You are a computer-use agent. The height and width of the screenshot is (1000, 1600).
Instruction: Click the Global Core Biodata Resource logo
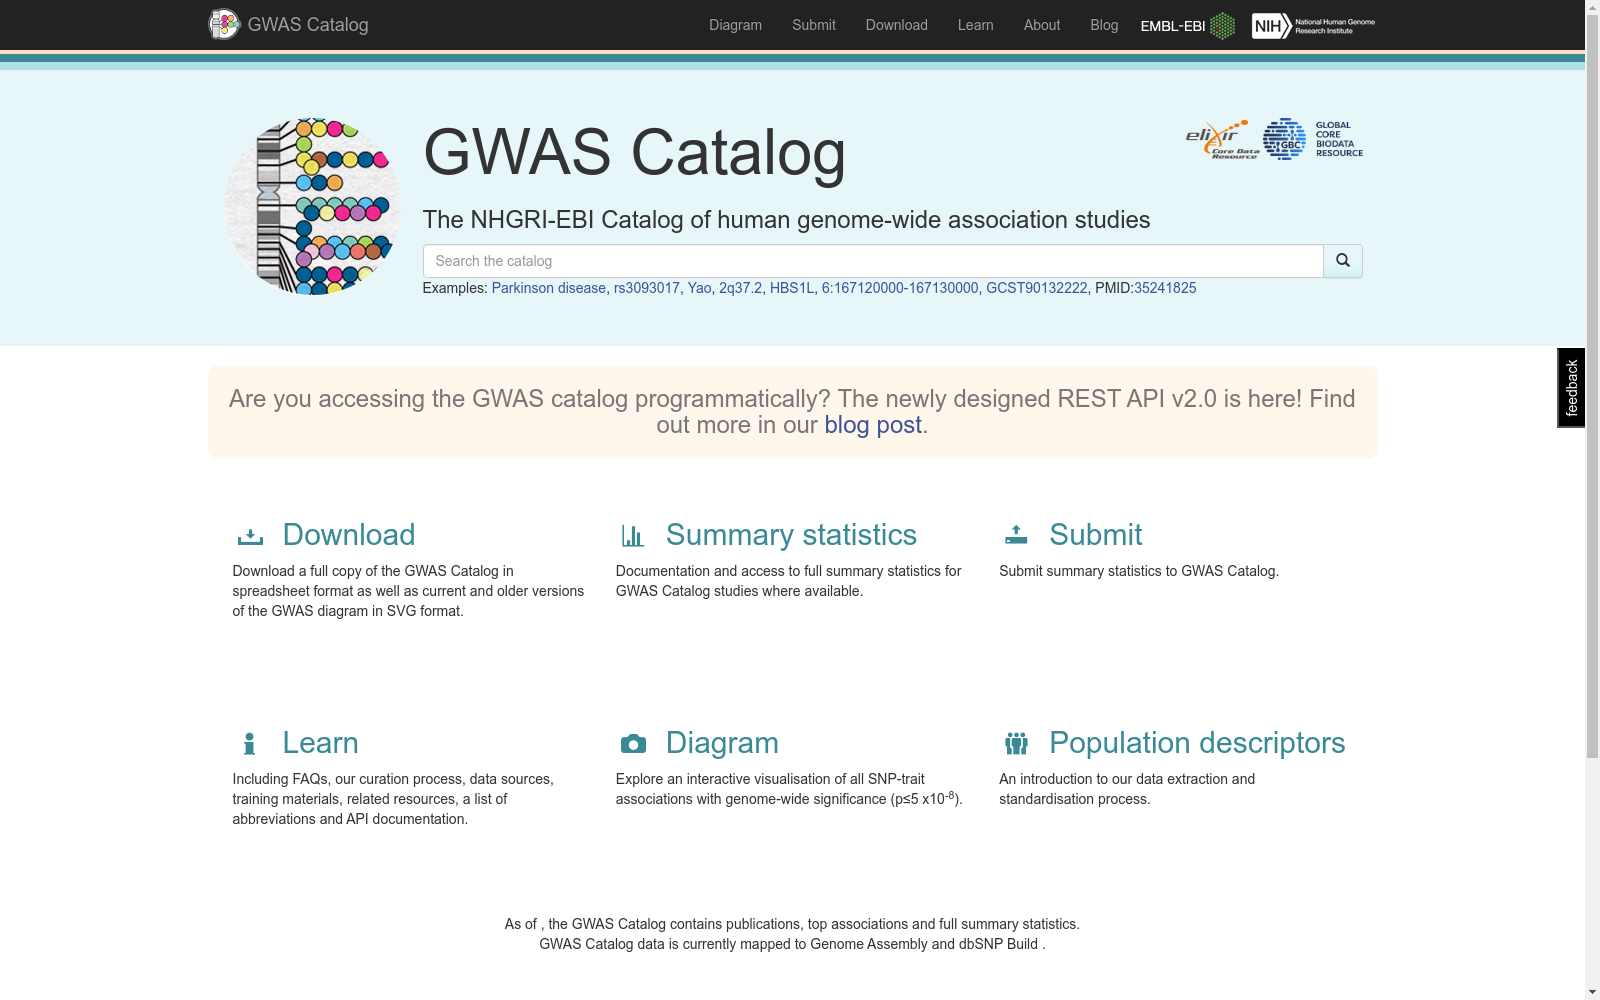(x=1313, y=140)
